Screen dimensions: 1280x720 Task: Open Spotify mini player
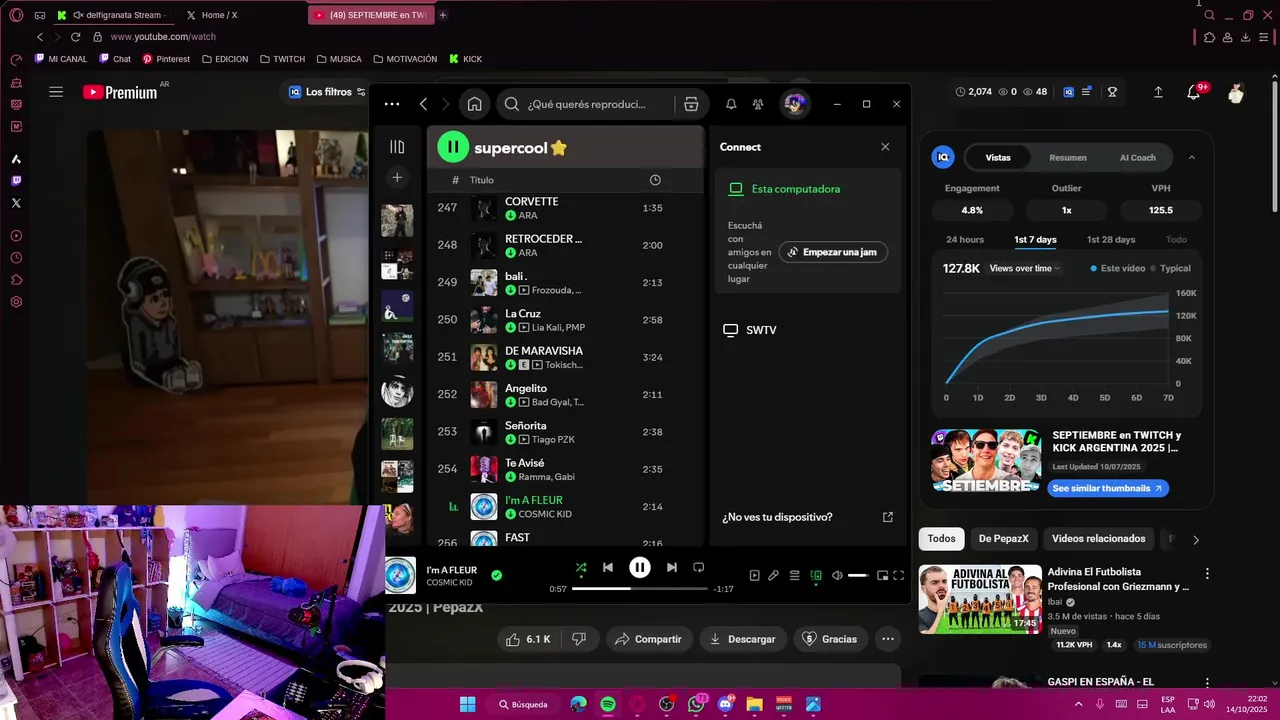pos(882,575)
